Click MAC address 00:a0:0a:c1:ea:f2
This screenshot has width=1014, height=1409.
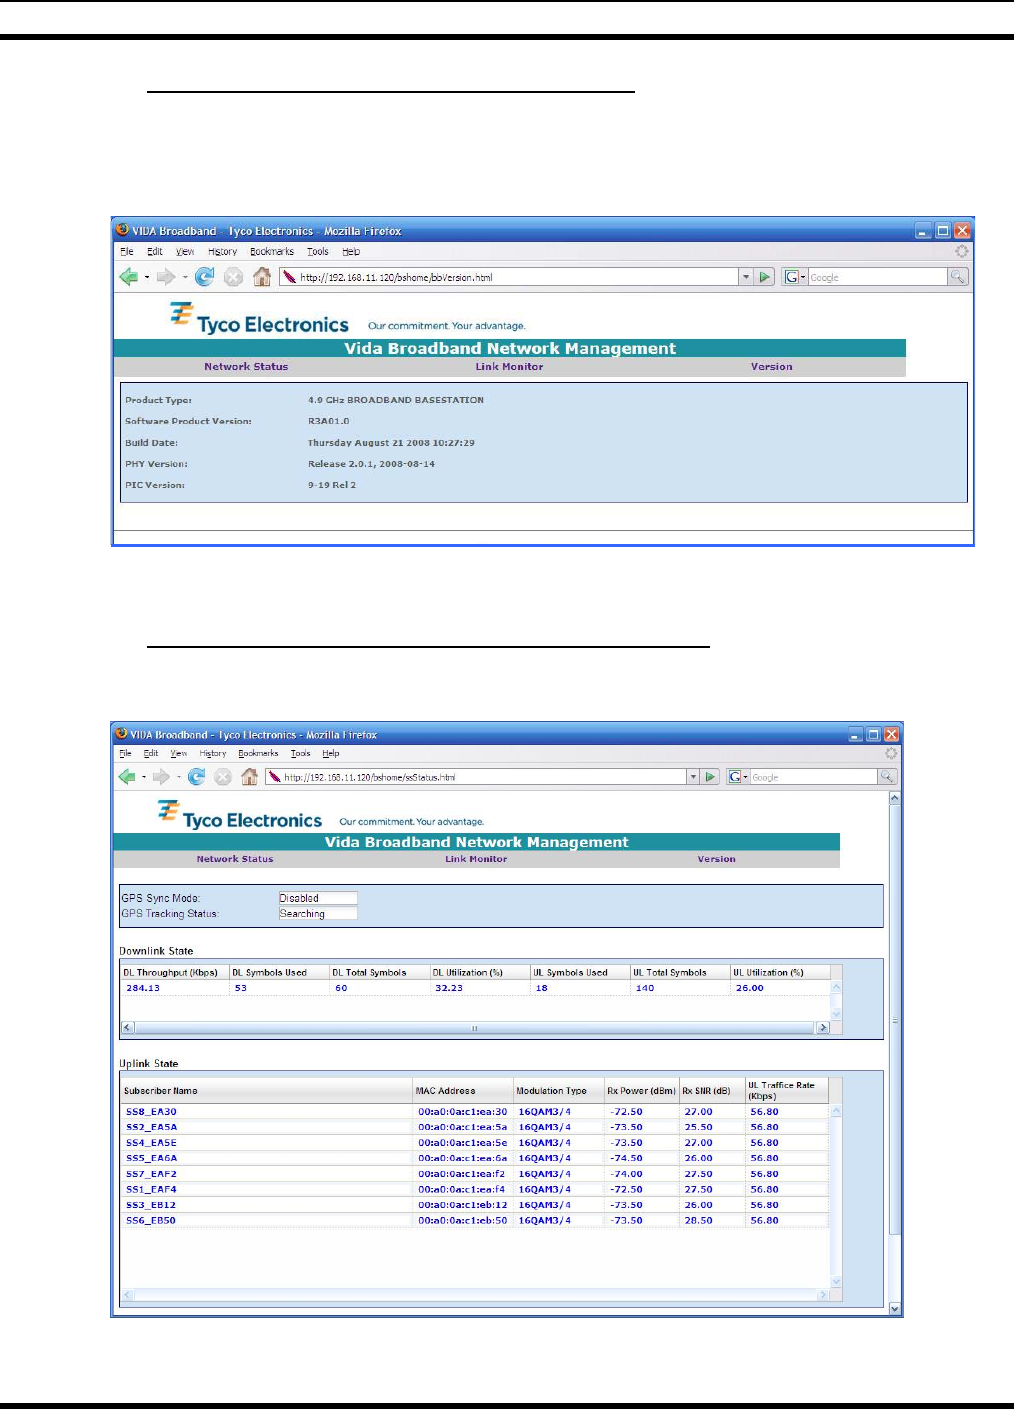[462, 1174]
